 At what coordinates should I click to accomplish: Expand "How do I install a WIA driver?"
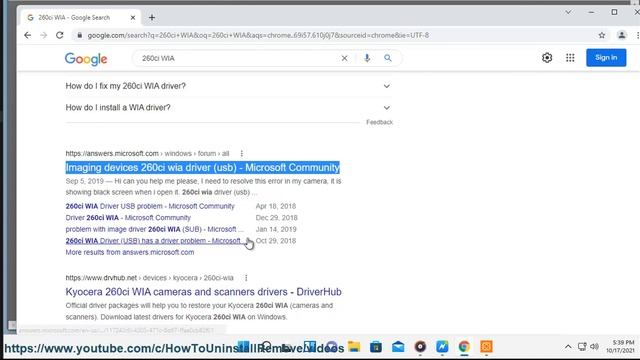228,108
